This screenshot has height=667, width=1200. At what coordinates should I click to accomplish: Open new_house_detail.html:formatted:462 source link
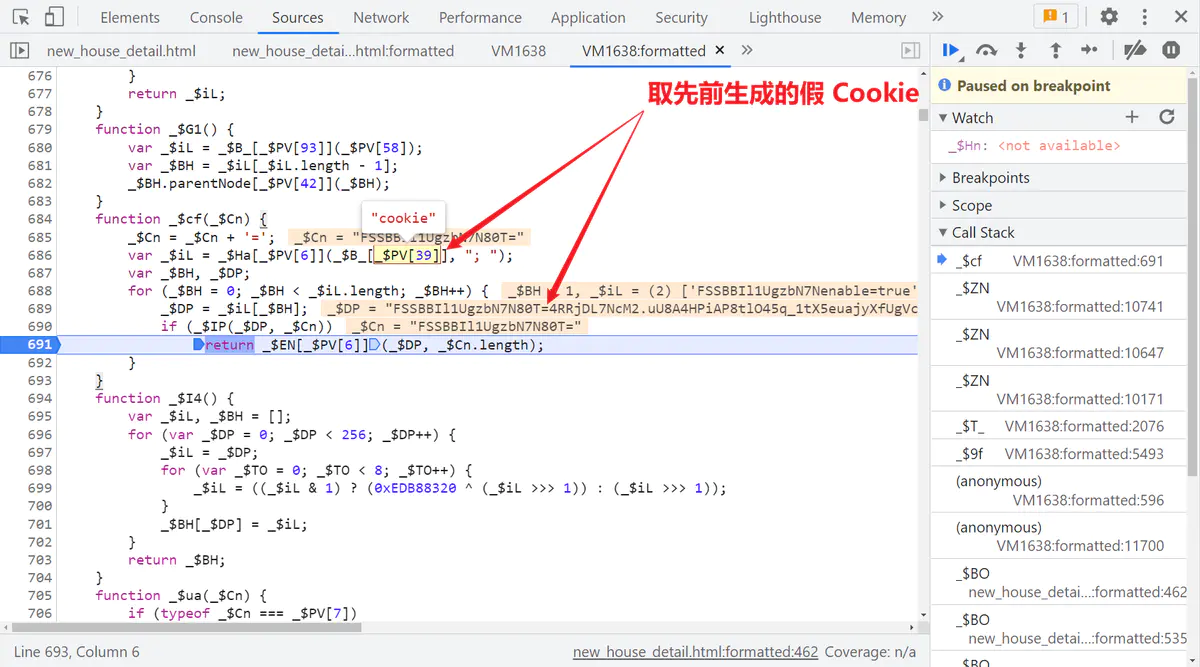[x=694, y=652]
